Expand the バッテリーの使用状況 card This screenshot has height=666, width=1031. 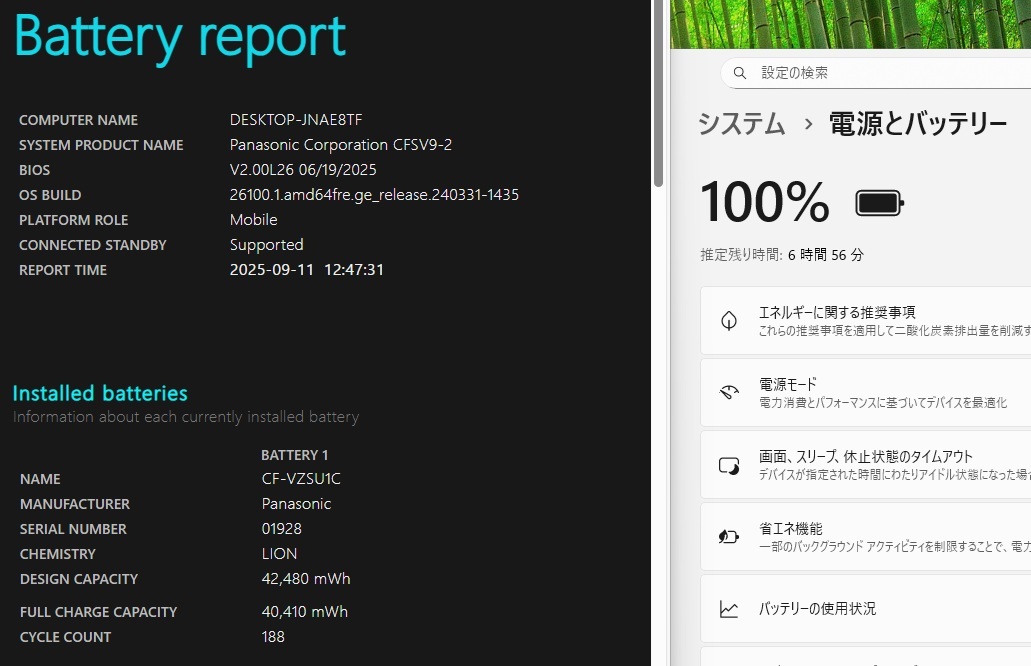point(866,609)
